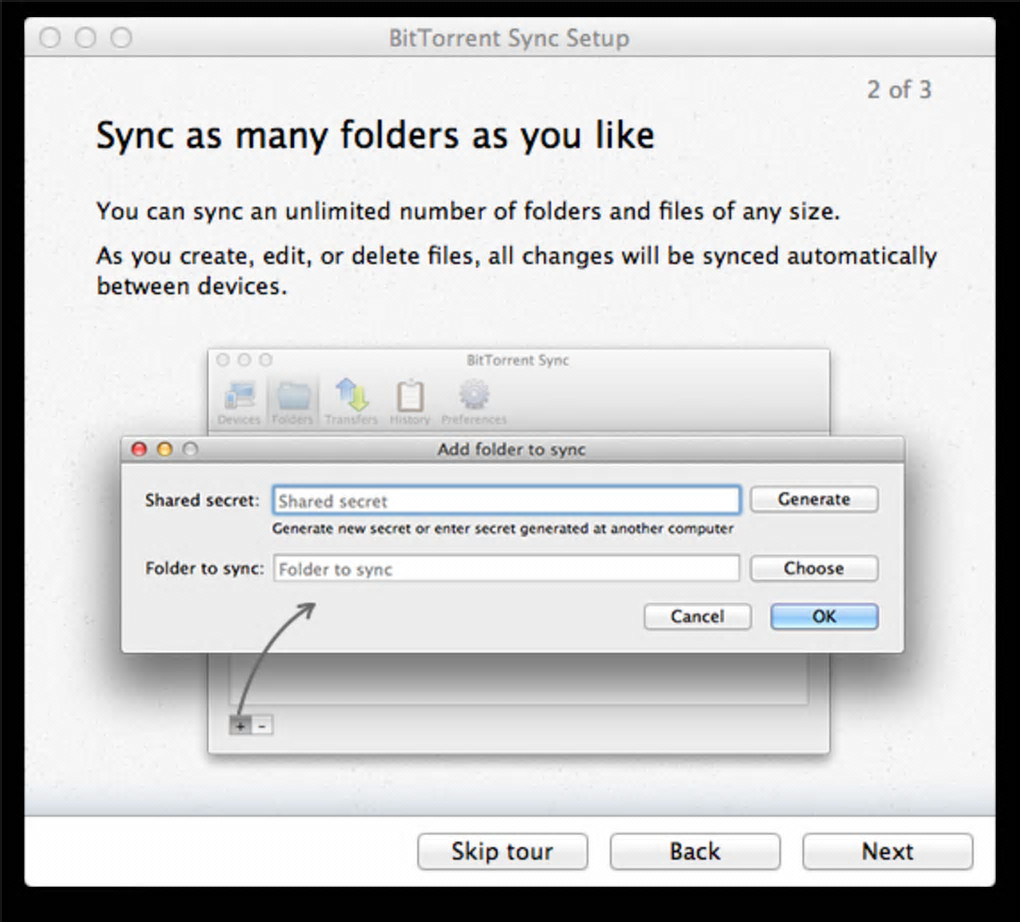Image resolution: width=1020 pixels, height=922 pixels.
Task: Click the Shared secret input field
Action: tap(506, 500)
